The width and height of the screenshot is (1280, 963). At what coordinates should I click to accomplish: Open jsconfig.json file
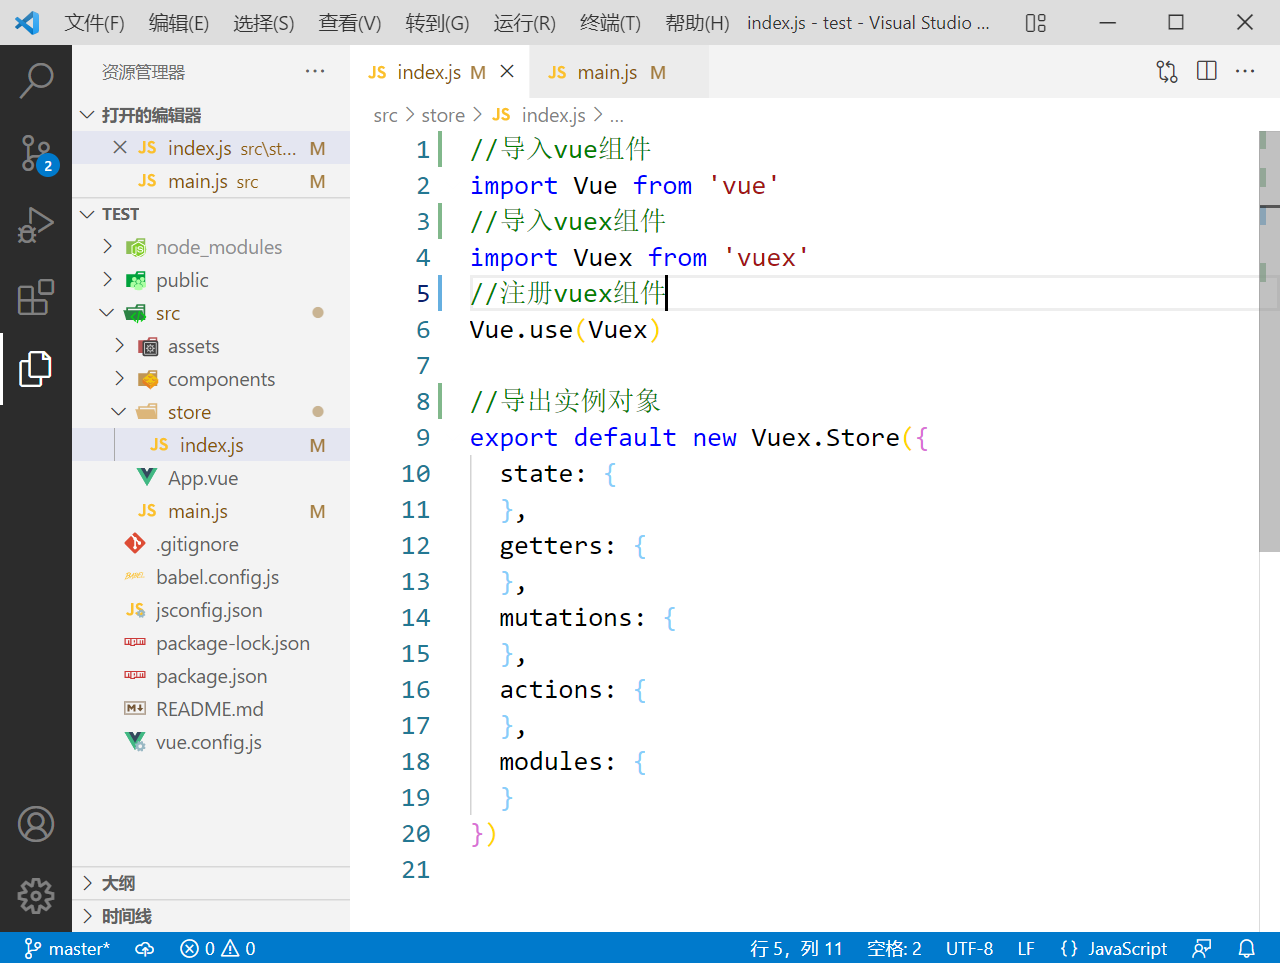tap(211, 610)
